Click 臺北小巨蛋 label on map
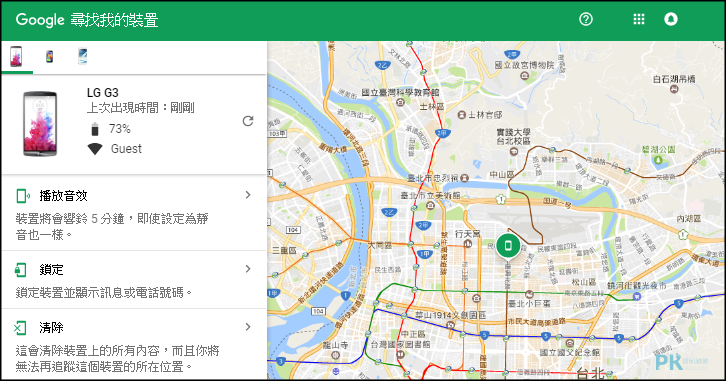Image resolution: width=726 pixels, height=381 pixels. pyautogui.click(x=529, y=304)
